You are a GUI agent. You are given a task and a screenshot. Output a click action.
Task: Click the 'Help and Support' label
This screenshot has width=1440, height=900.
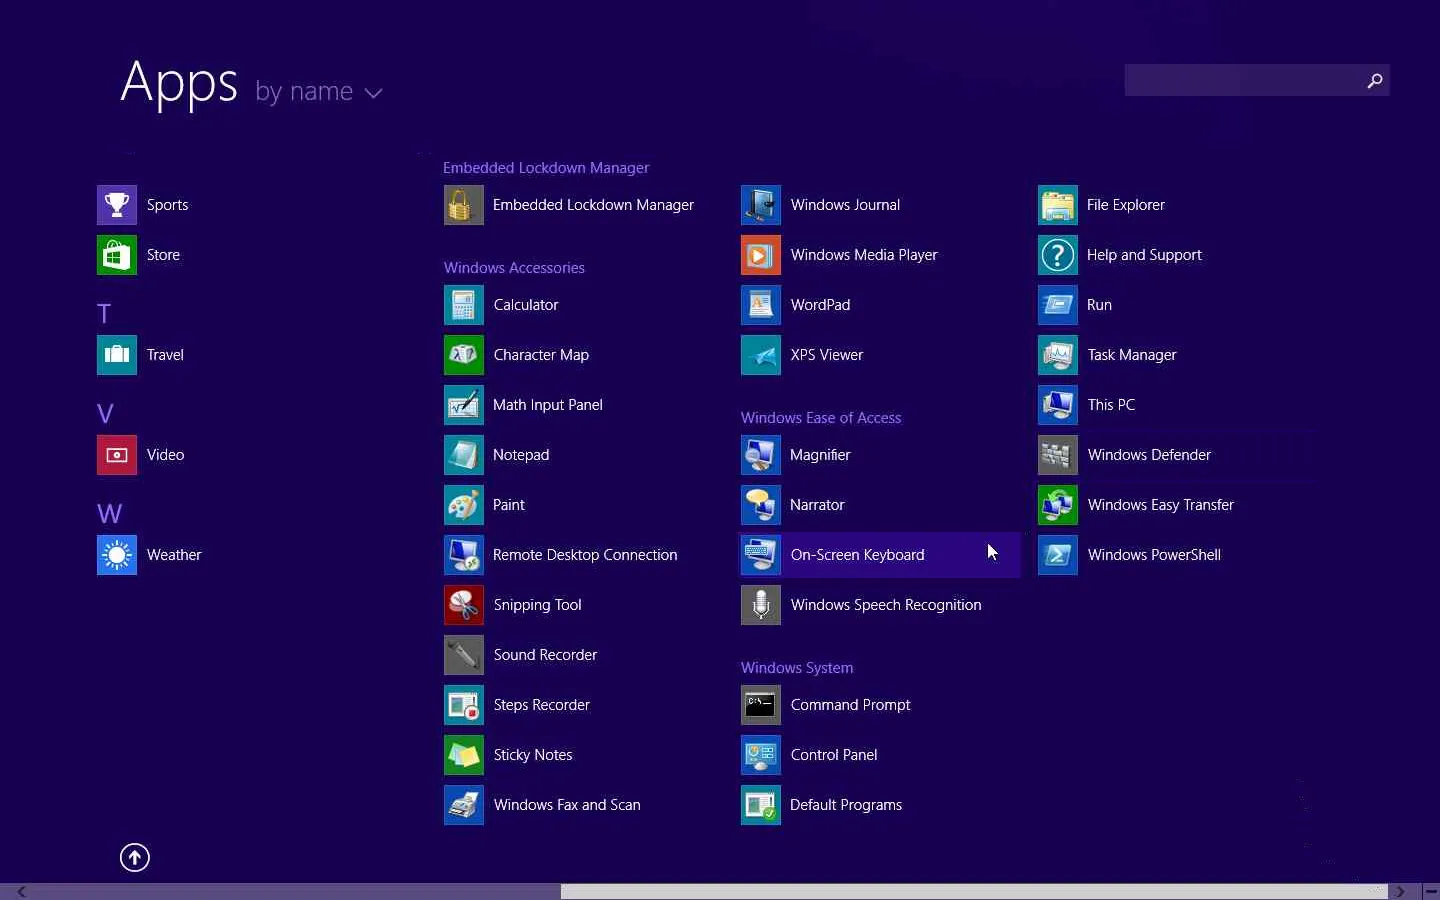pyautogui.click(x=1144, y=255)
